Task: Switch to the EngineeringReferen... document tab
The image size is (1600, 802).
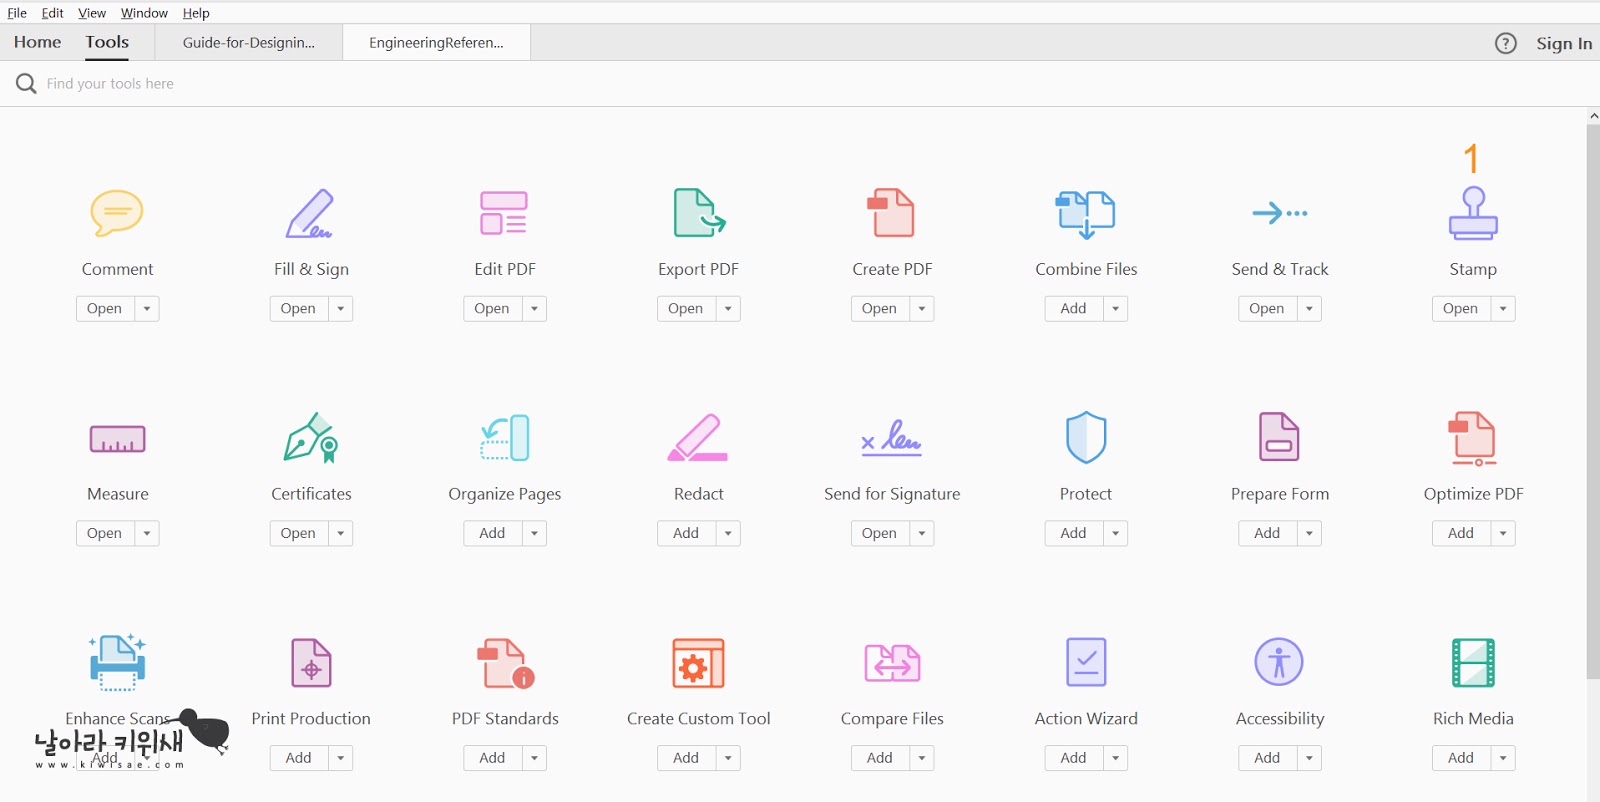Action: point(436,43)
